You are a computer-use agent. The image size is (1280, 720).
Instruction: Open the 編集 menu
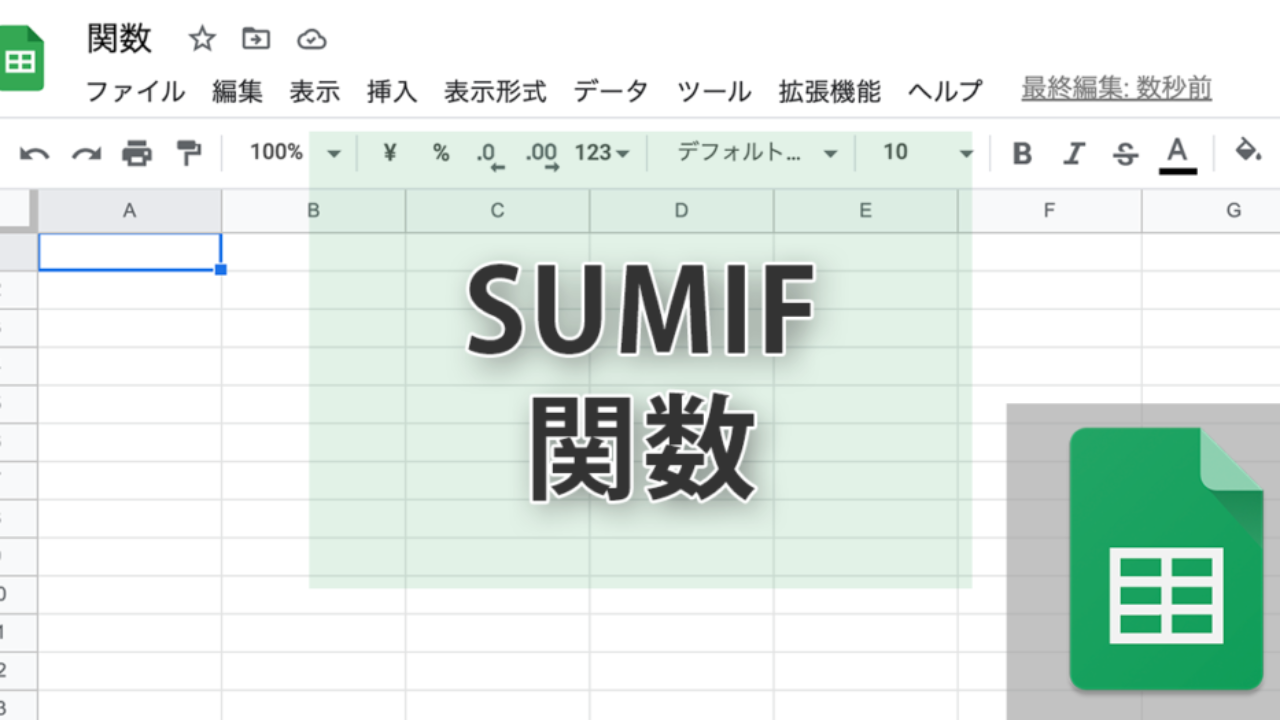click(x=237, y=92)
